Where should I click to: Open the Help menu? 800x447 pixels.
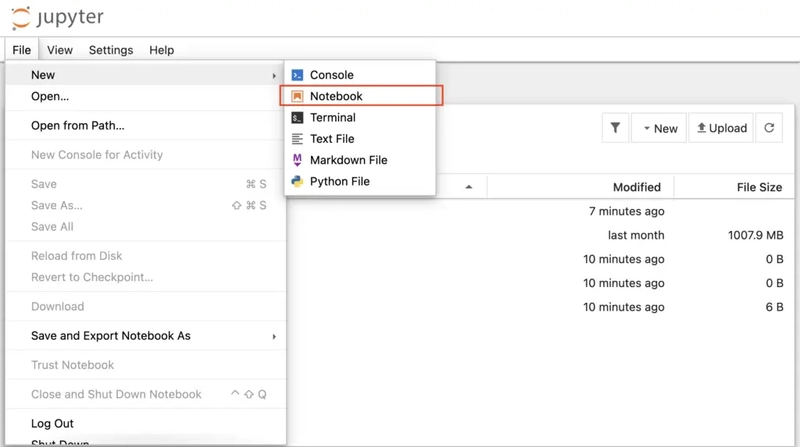click(161, 50)
